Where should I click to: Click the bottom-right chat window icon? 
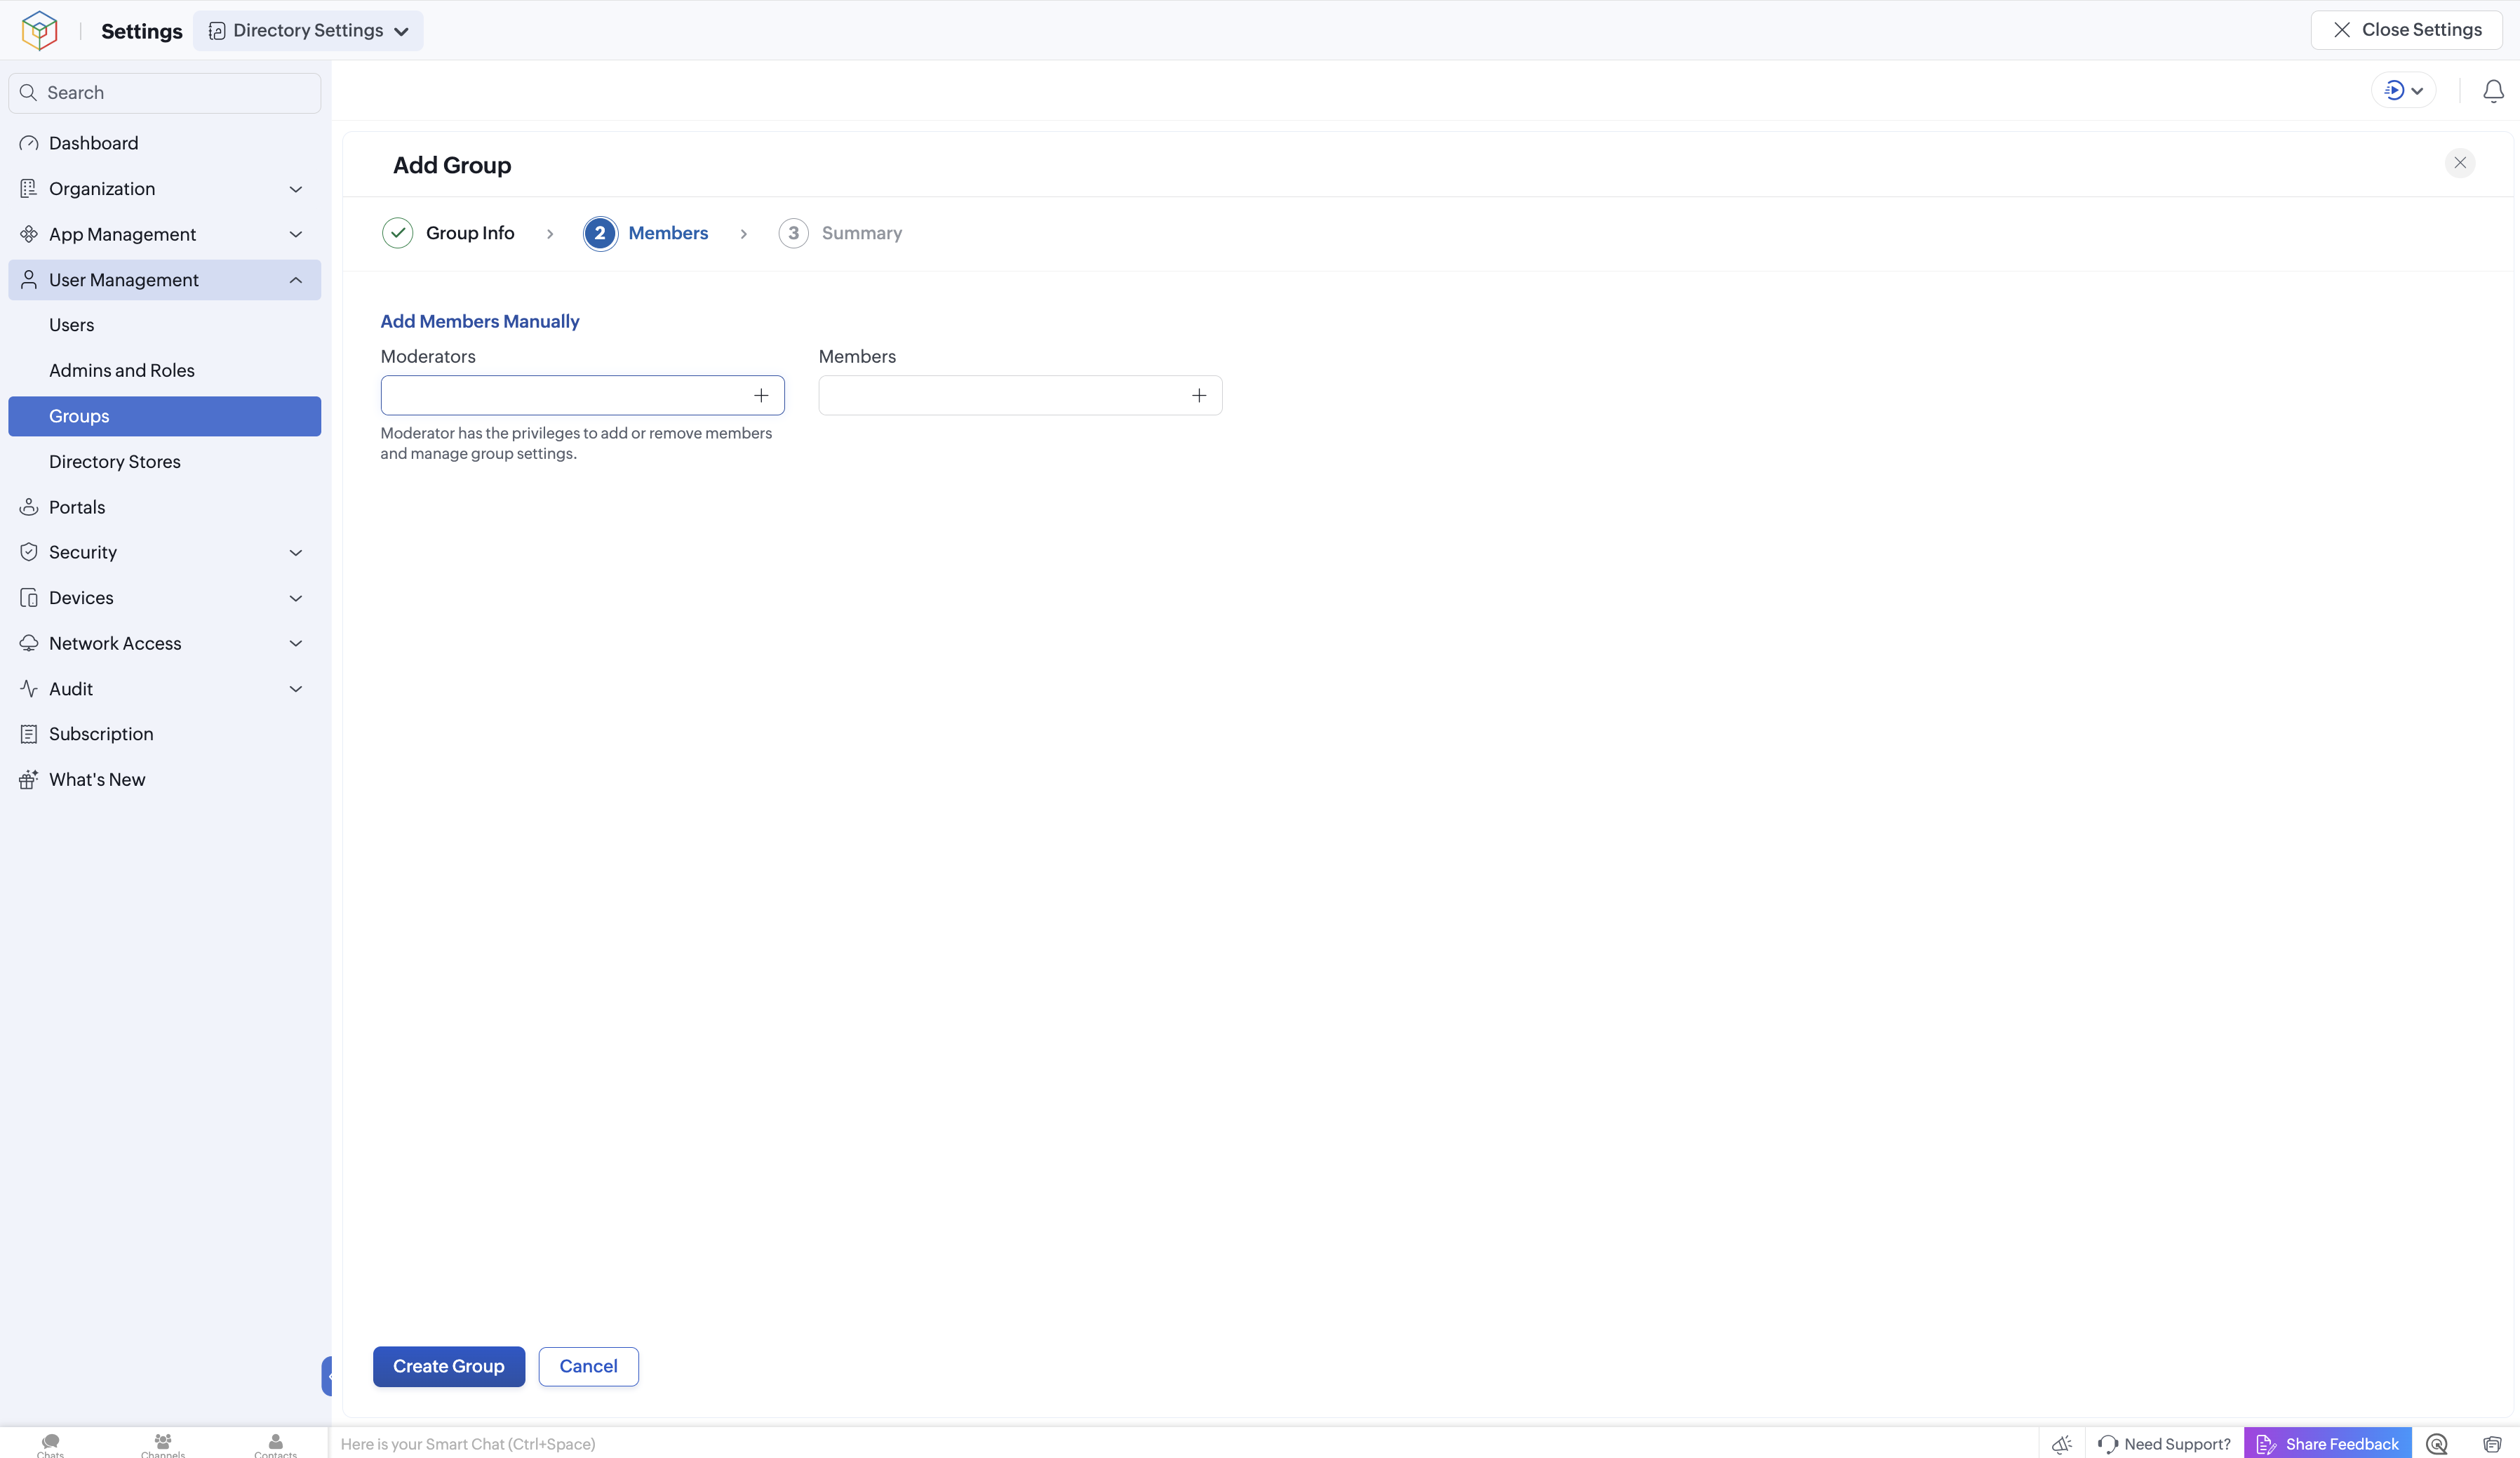click(x=2492, y=1444)
